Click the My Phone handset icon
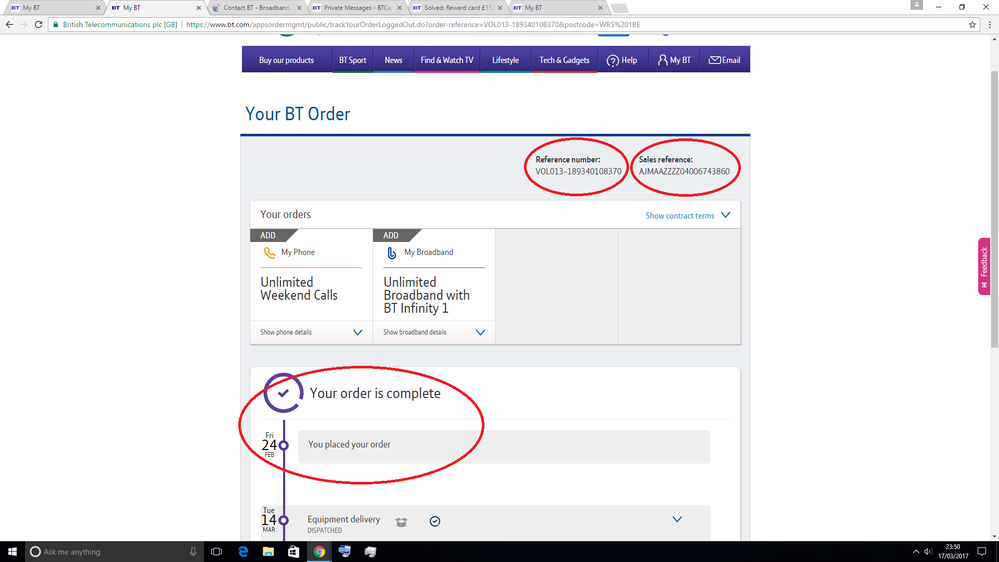Image resolution: width=999 pixels, height=562 pixels. 270,253
